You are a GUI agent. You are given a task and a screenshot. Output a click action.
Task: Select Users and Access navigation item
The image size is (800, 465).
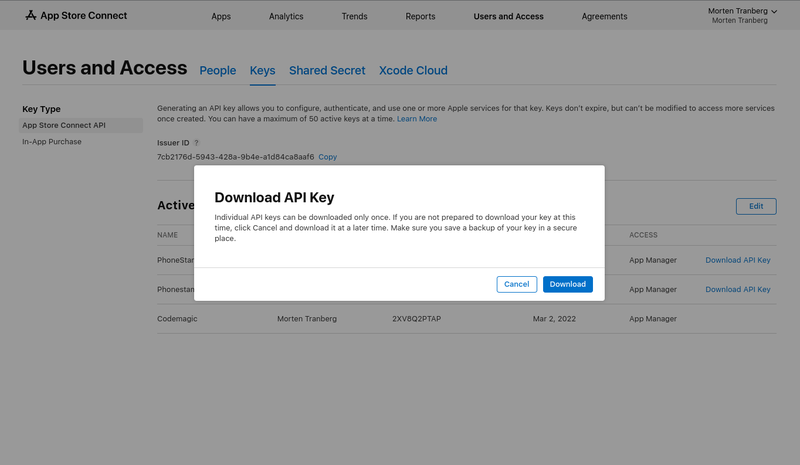tap(508, 16)
